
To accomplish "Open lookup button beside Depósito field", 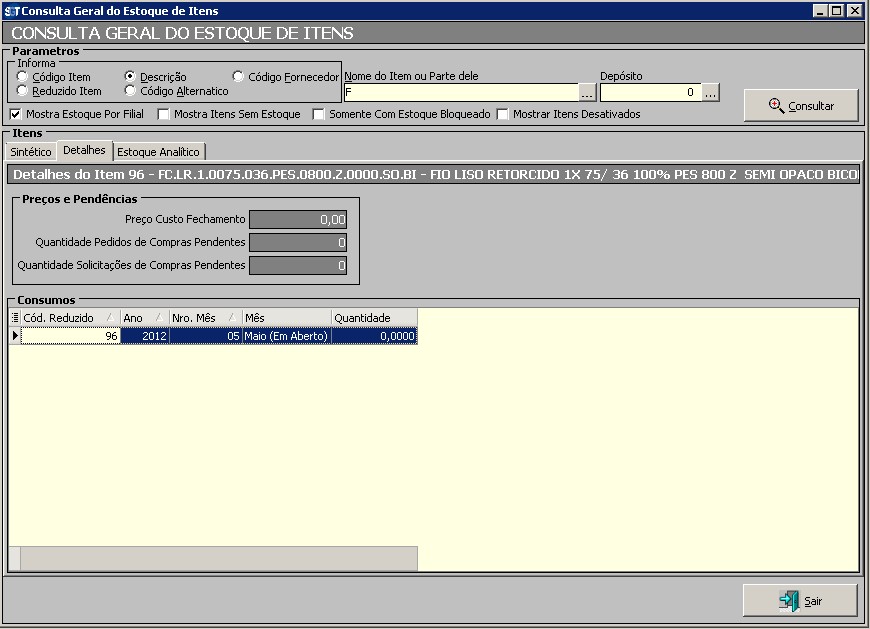I will 710,92.
